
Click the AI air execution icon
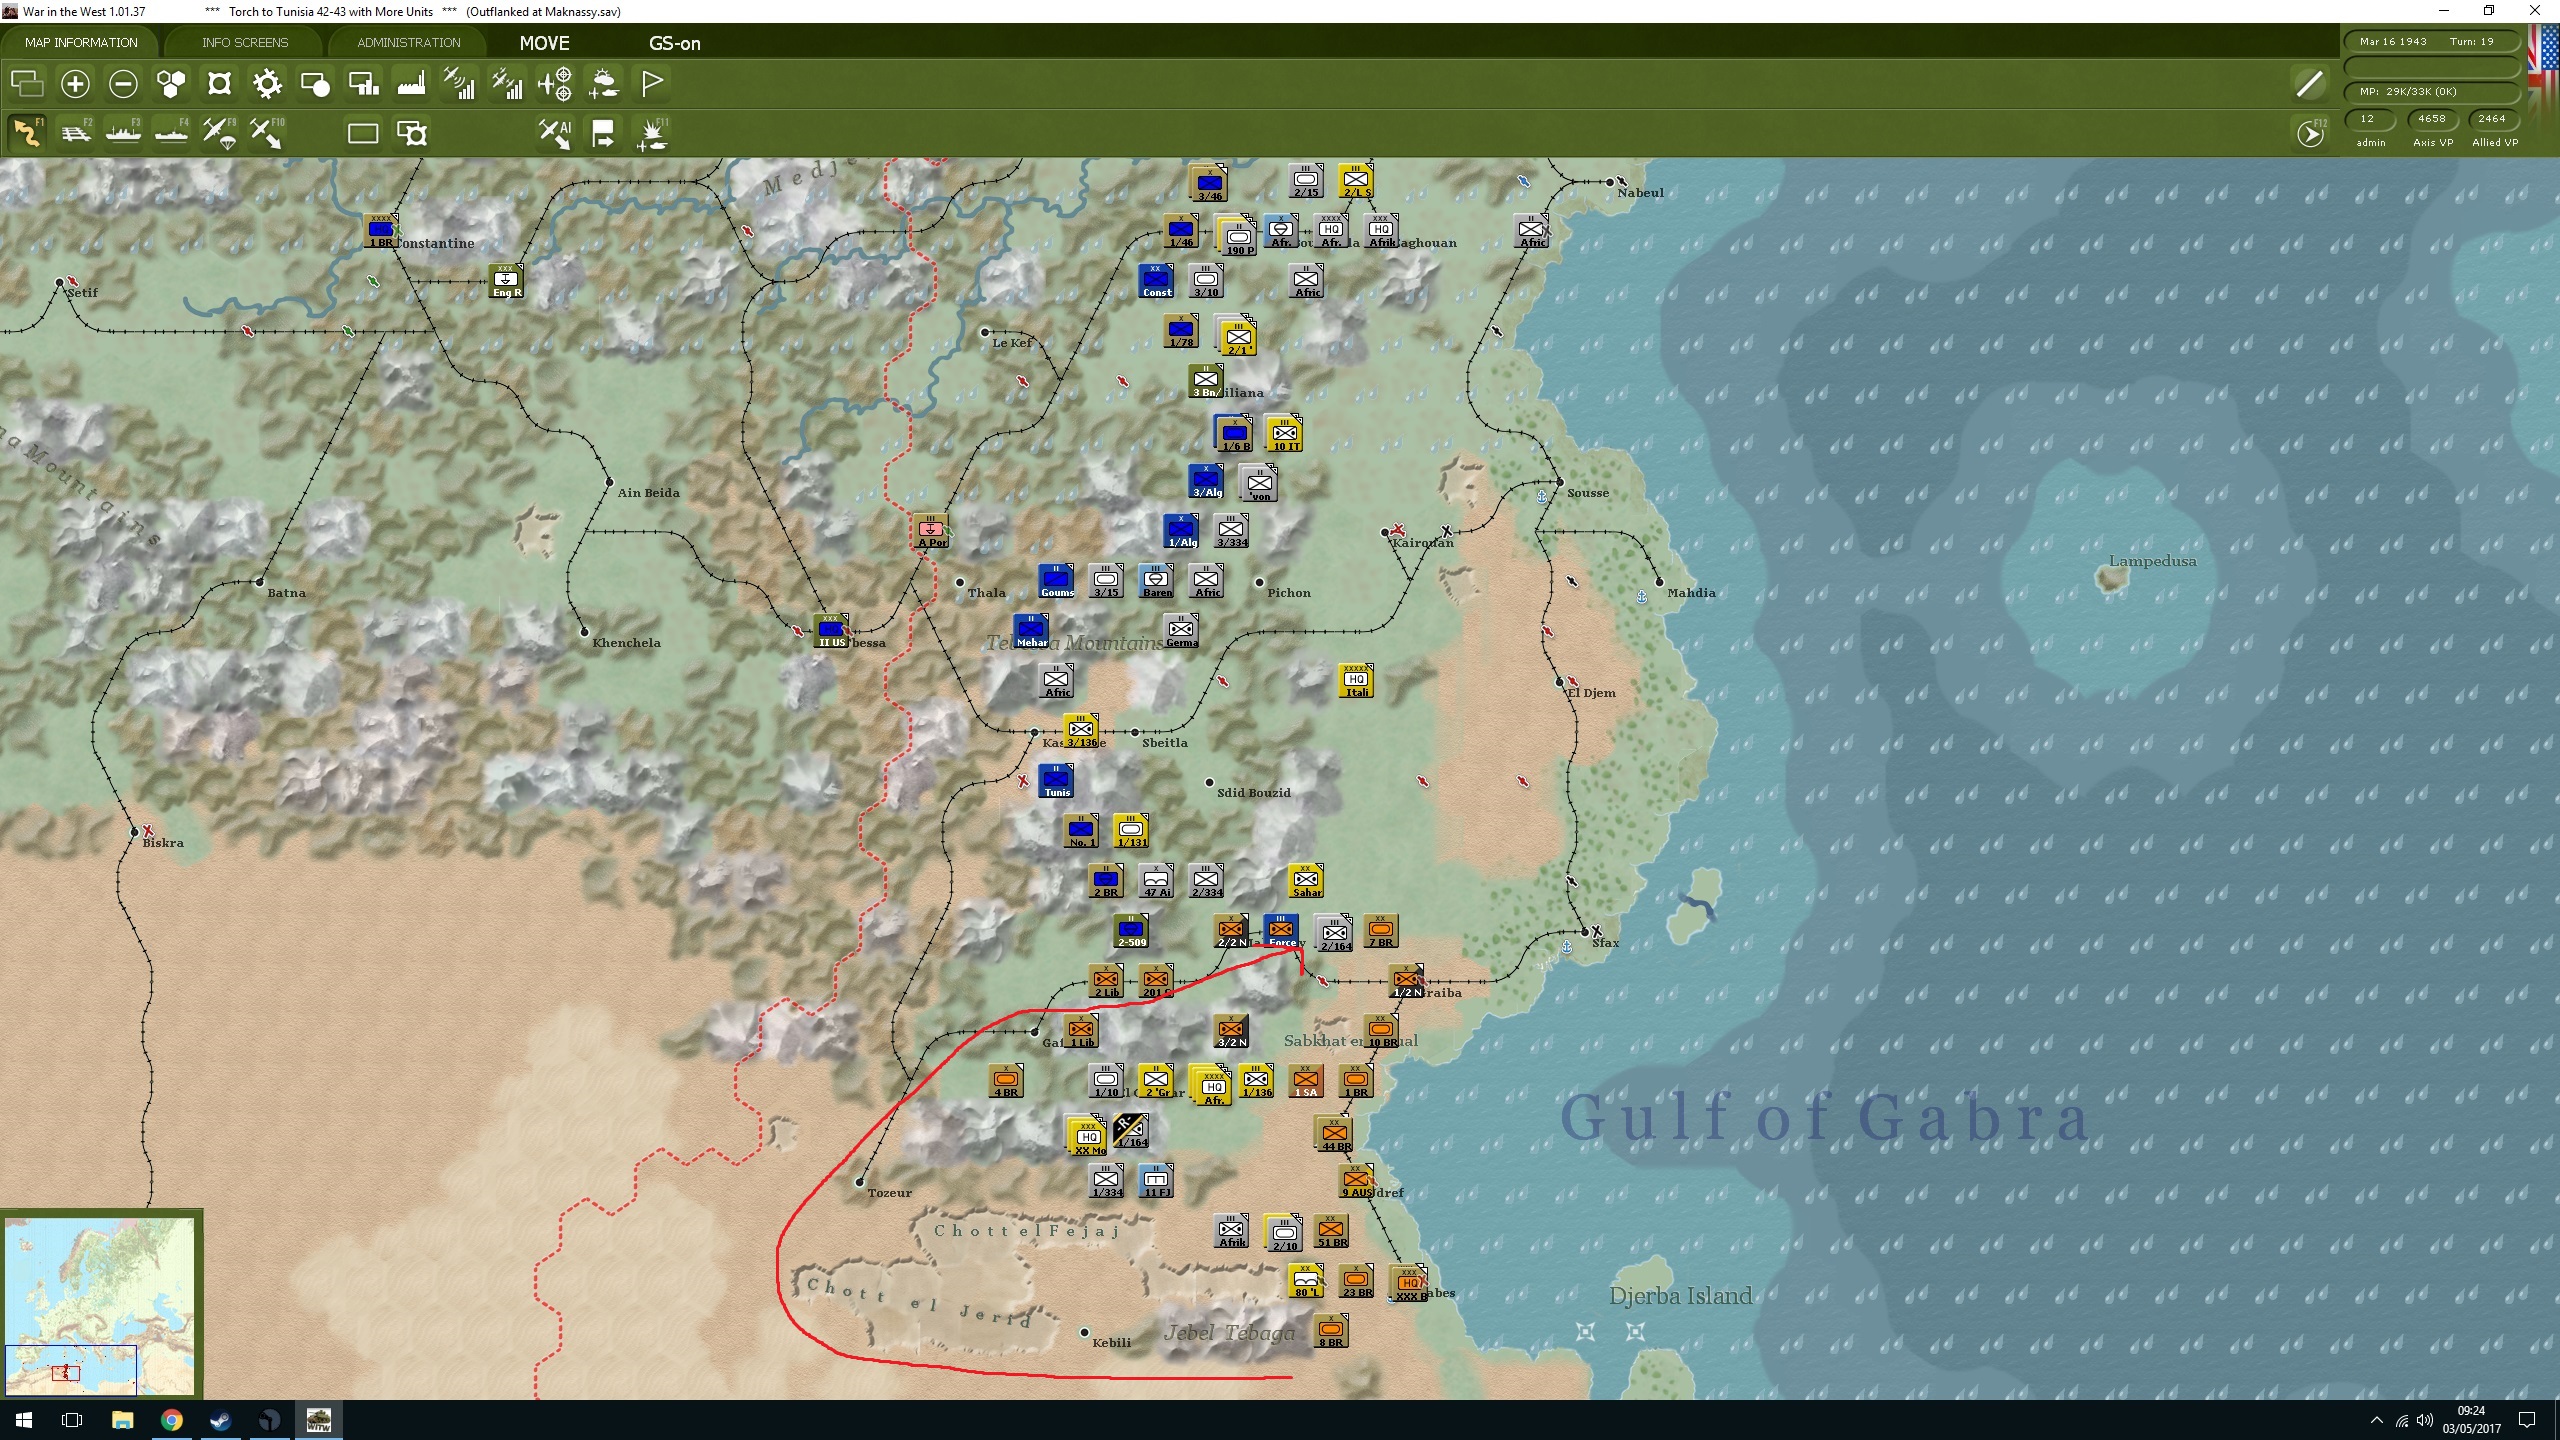(555, 133)
